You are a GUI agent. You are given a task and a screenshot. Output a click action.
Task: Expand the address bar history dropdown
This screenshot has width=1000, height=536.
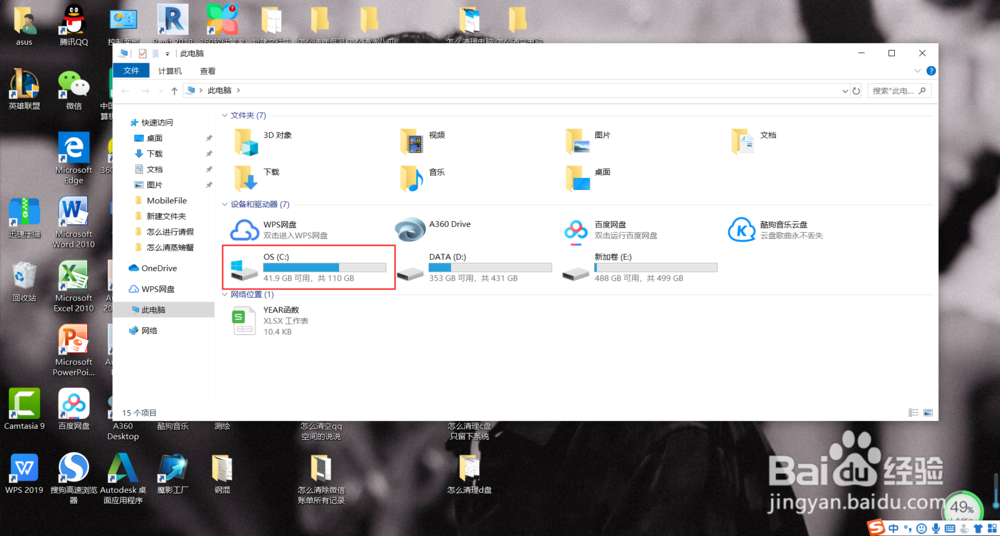click(846, 91)
